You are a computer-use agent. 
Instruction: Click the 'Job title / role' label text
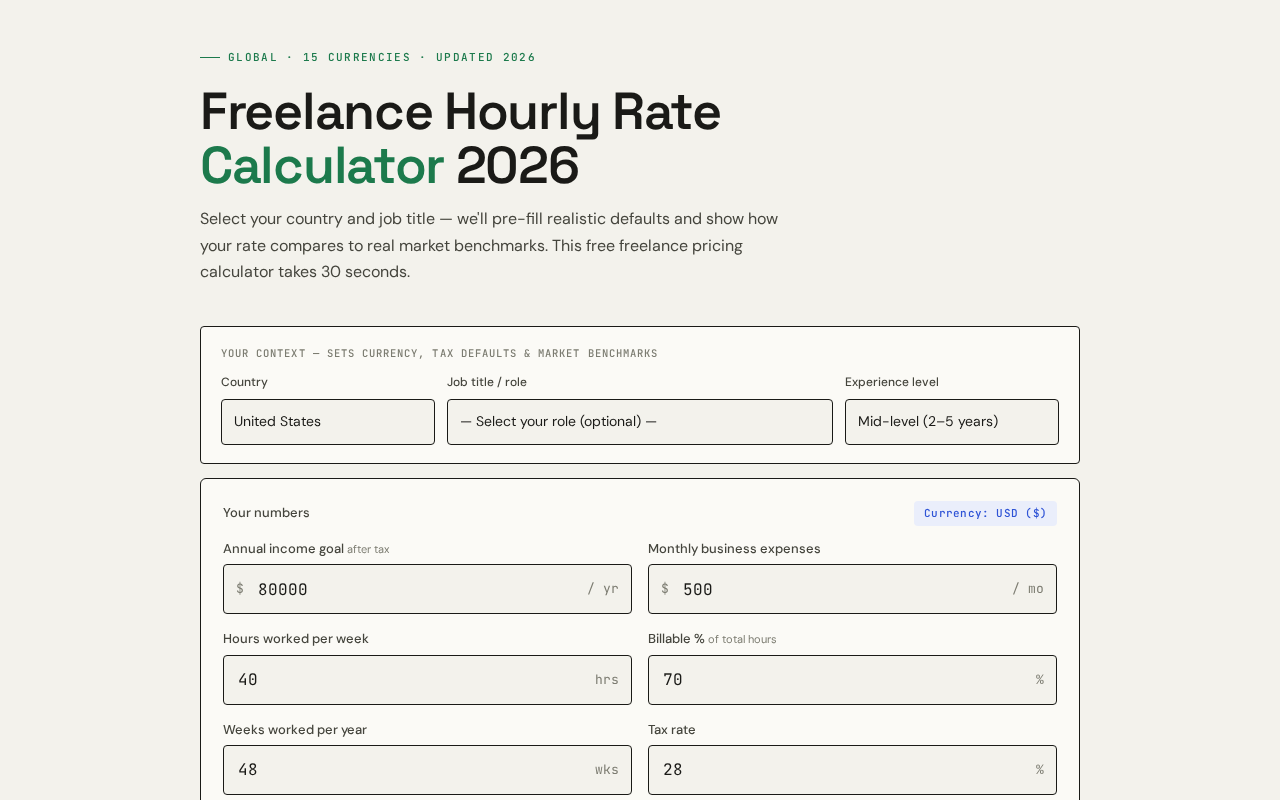click(x=487, y=382)
